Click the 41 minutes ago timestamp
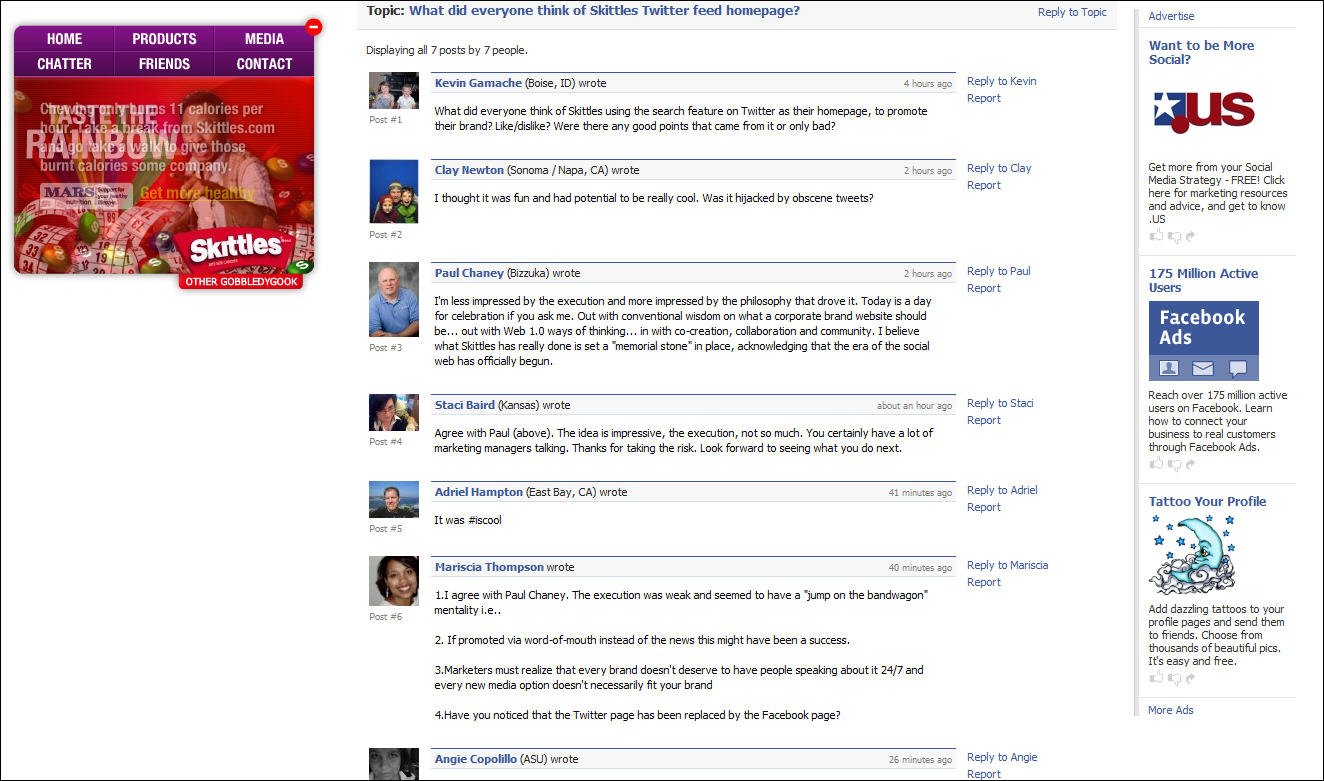Screen dimensions: 1324x781 920,493
